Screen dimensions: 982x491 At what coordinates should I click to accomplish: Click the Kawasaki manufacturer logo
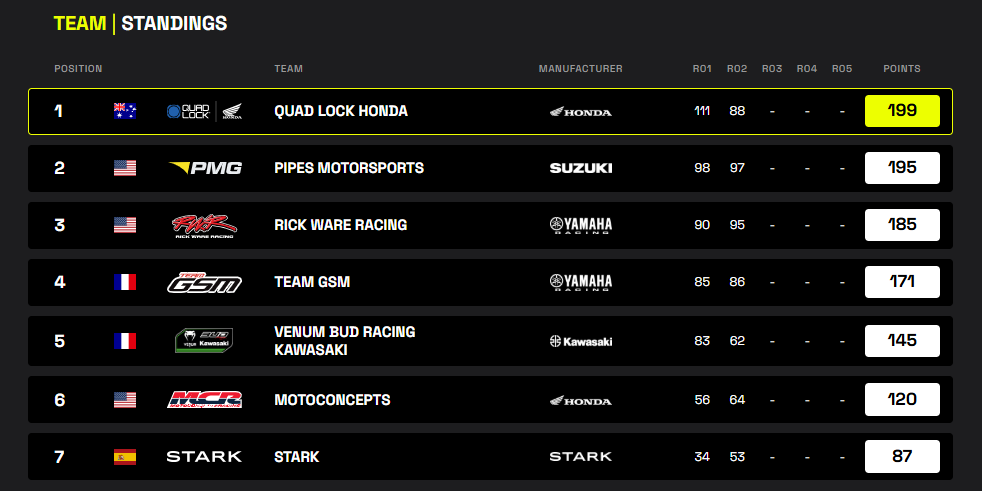(581, 341)
